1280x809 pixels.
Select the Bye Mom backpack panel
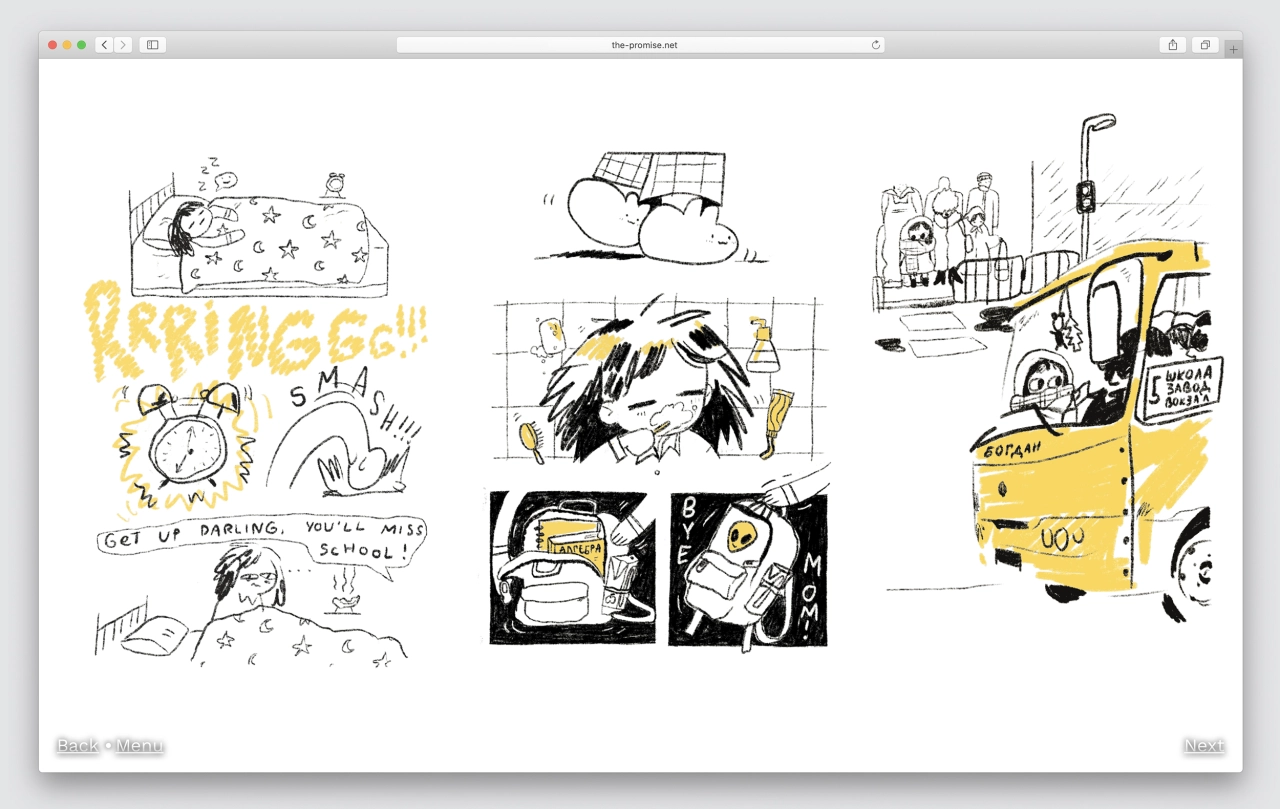[x=748, y=568]
